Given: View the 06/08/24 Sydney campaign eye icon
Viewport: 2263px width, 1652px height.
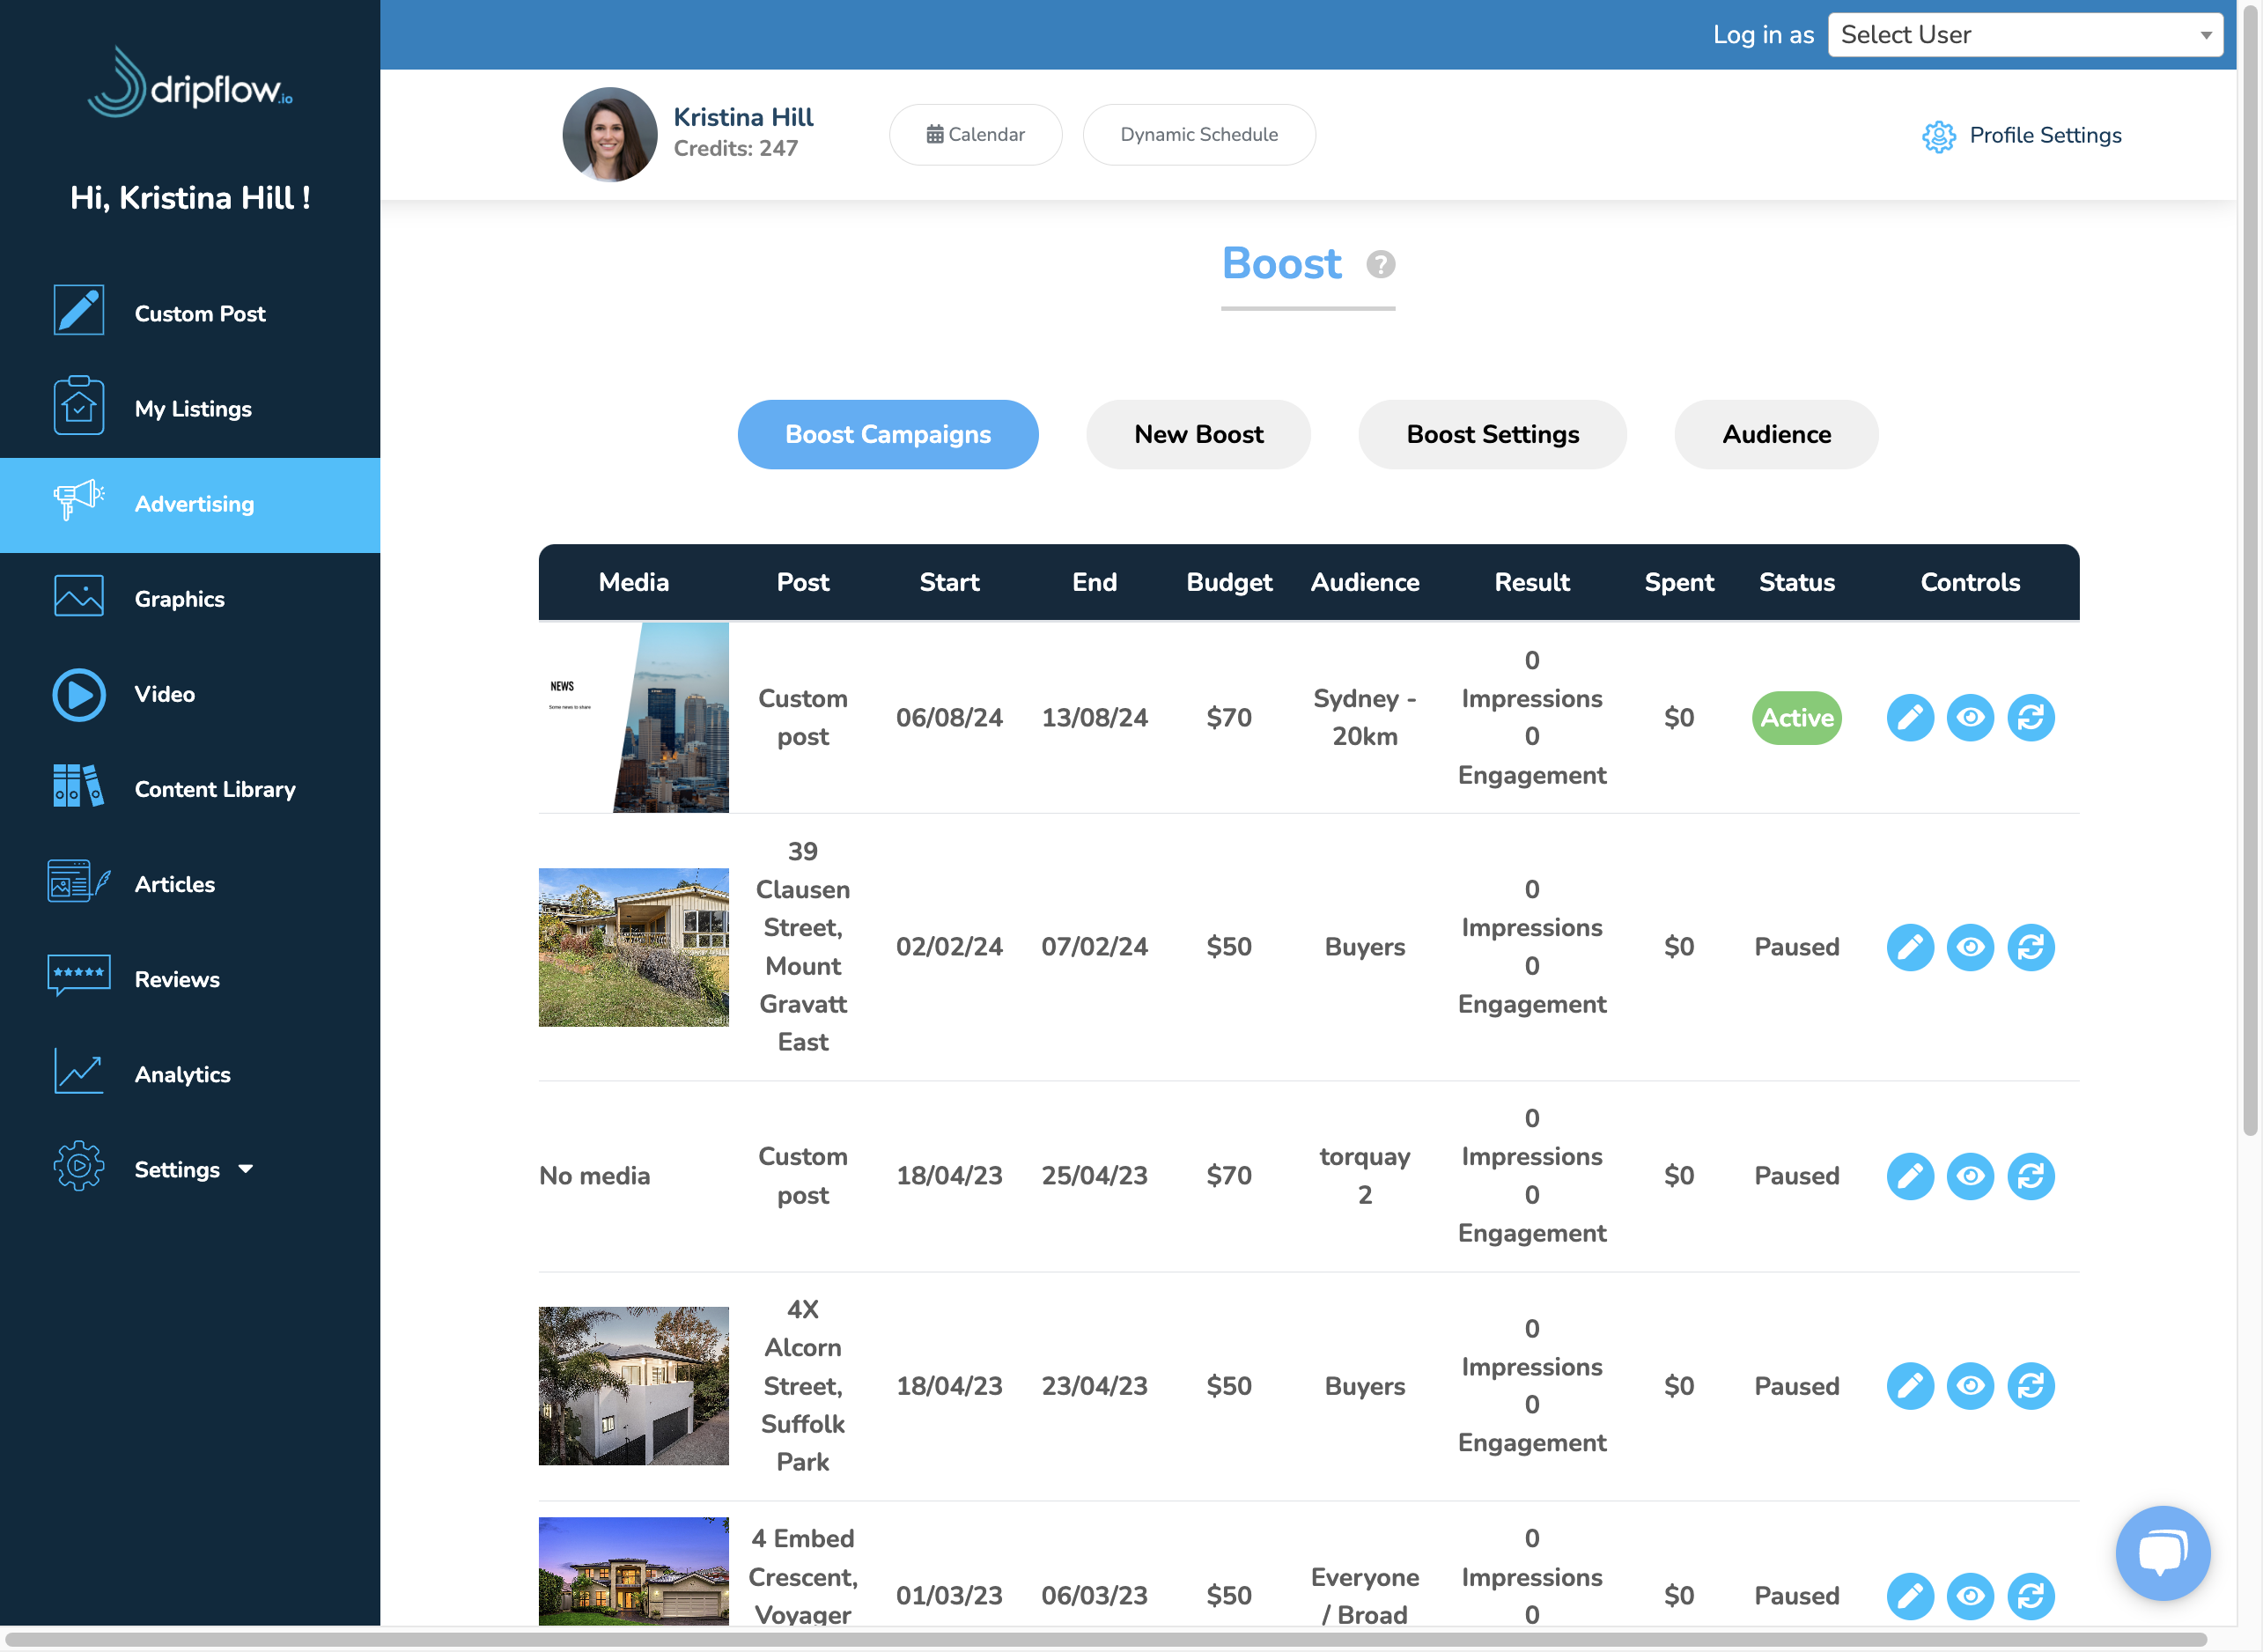Looking at the screenshot, I should pyautogui.click(x=1970, y=718).
